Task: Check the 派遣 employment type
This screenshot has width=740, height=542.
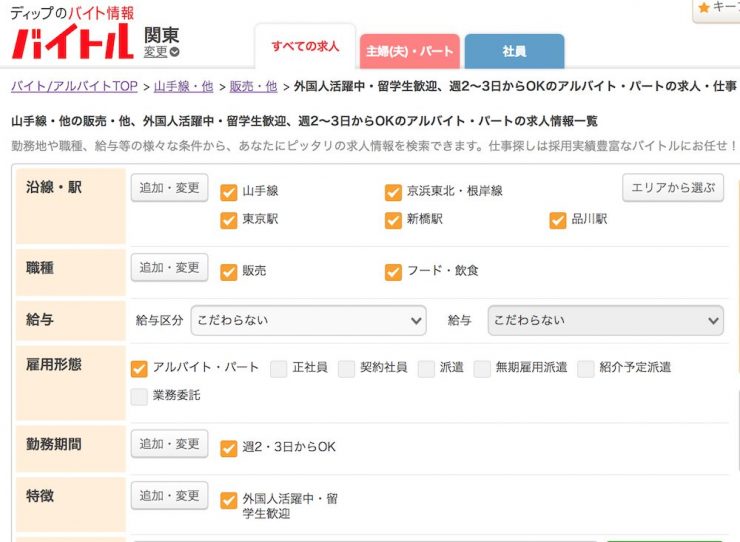Action: [427, 368]
